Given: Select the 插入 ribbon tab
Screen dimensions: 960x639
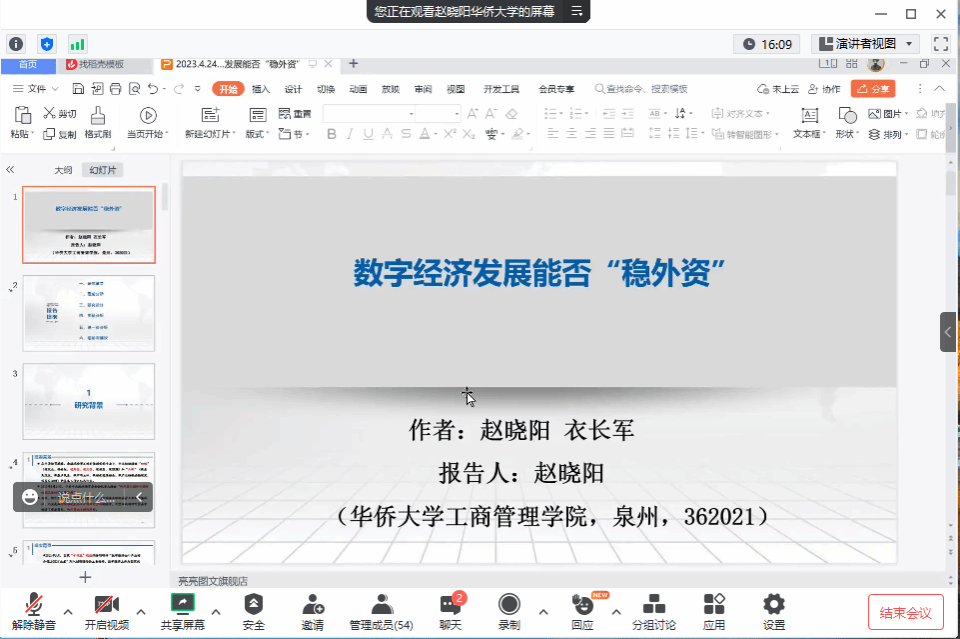Looking at the screenshot, I should point(261,89).
